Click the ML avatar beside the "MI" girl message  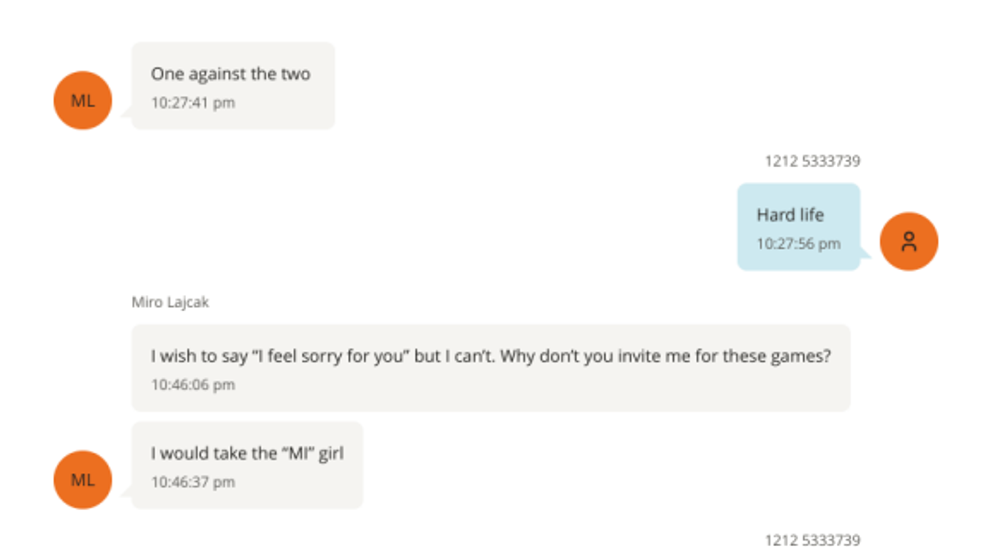(x=82, y=480)
